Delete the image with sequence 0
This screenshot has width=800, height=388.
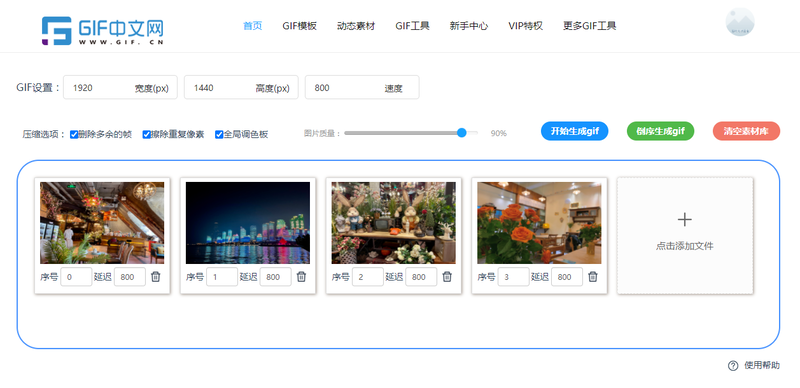click(156, 277)
